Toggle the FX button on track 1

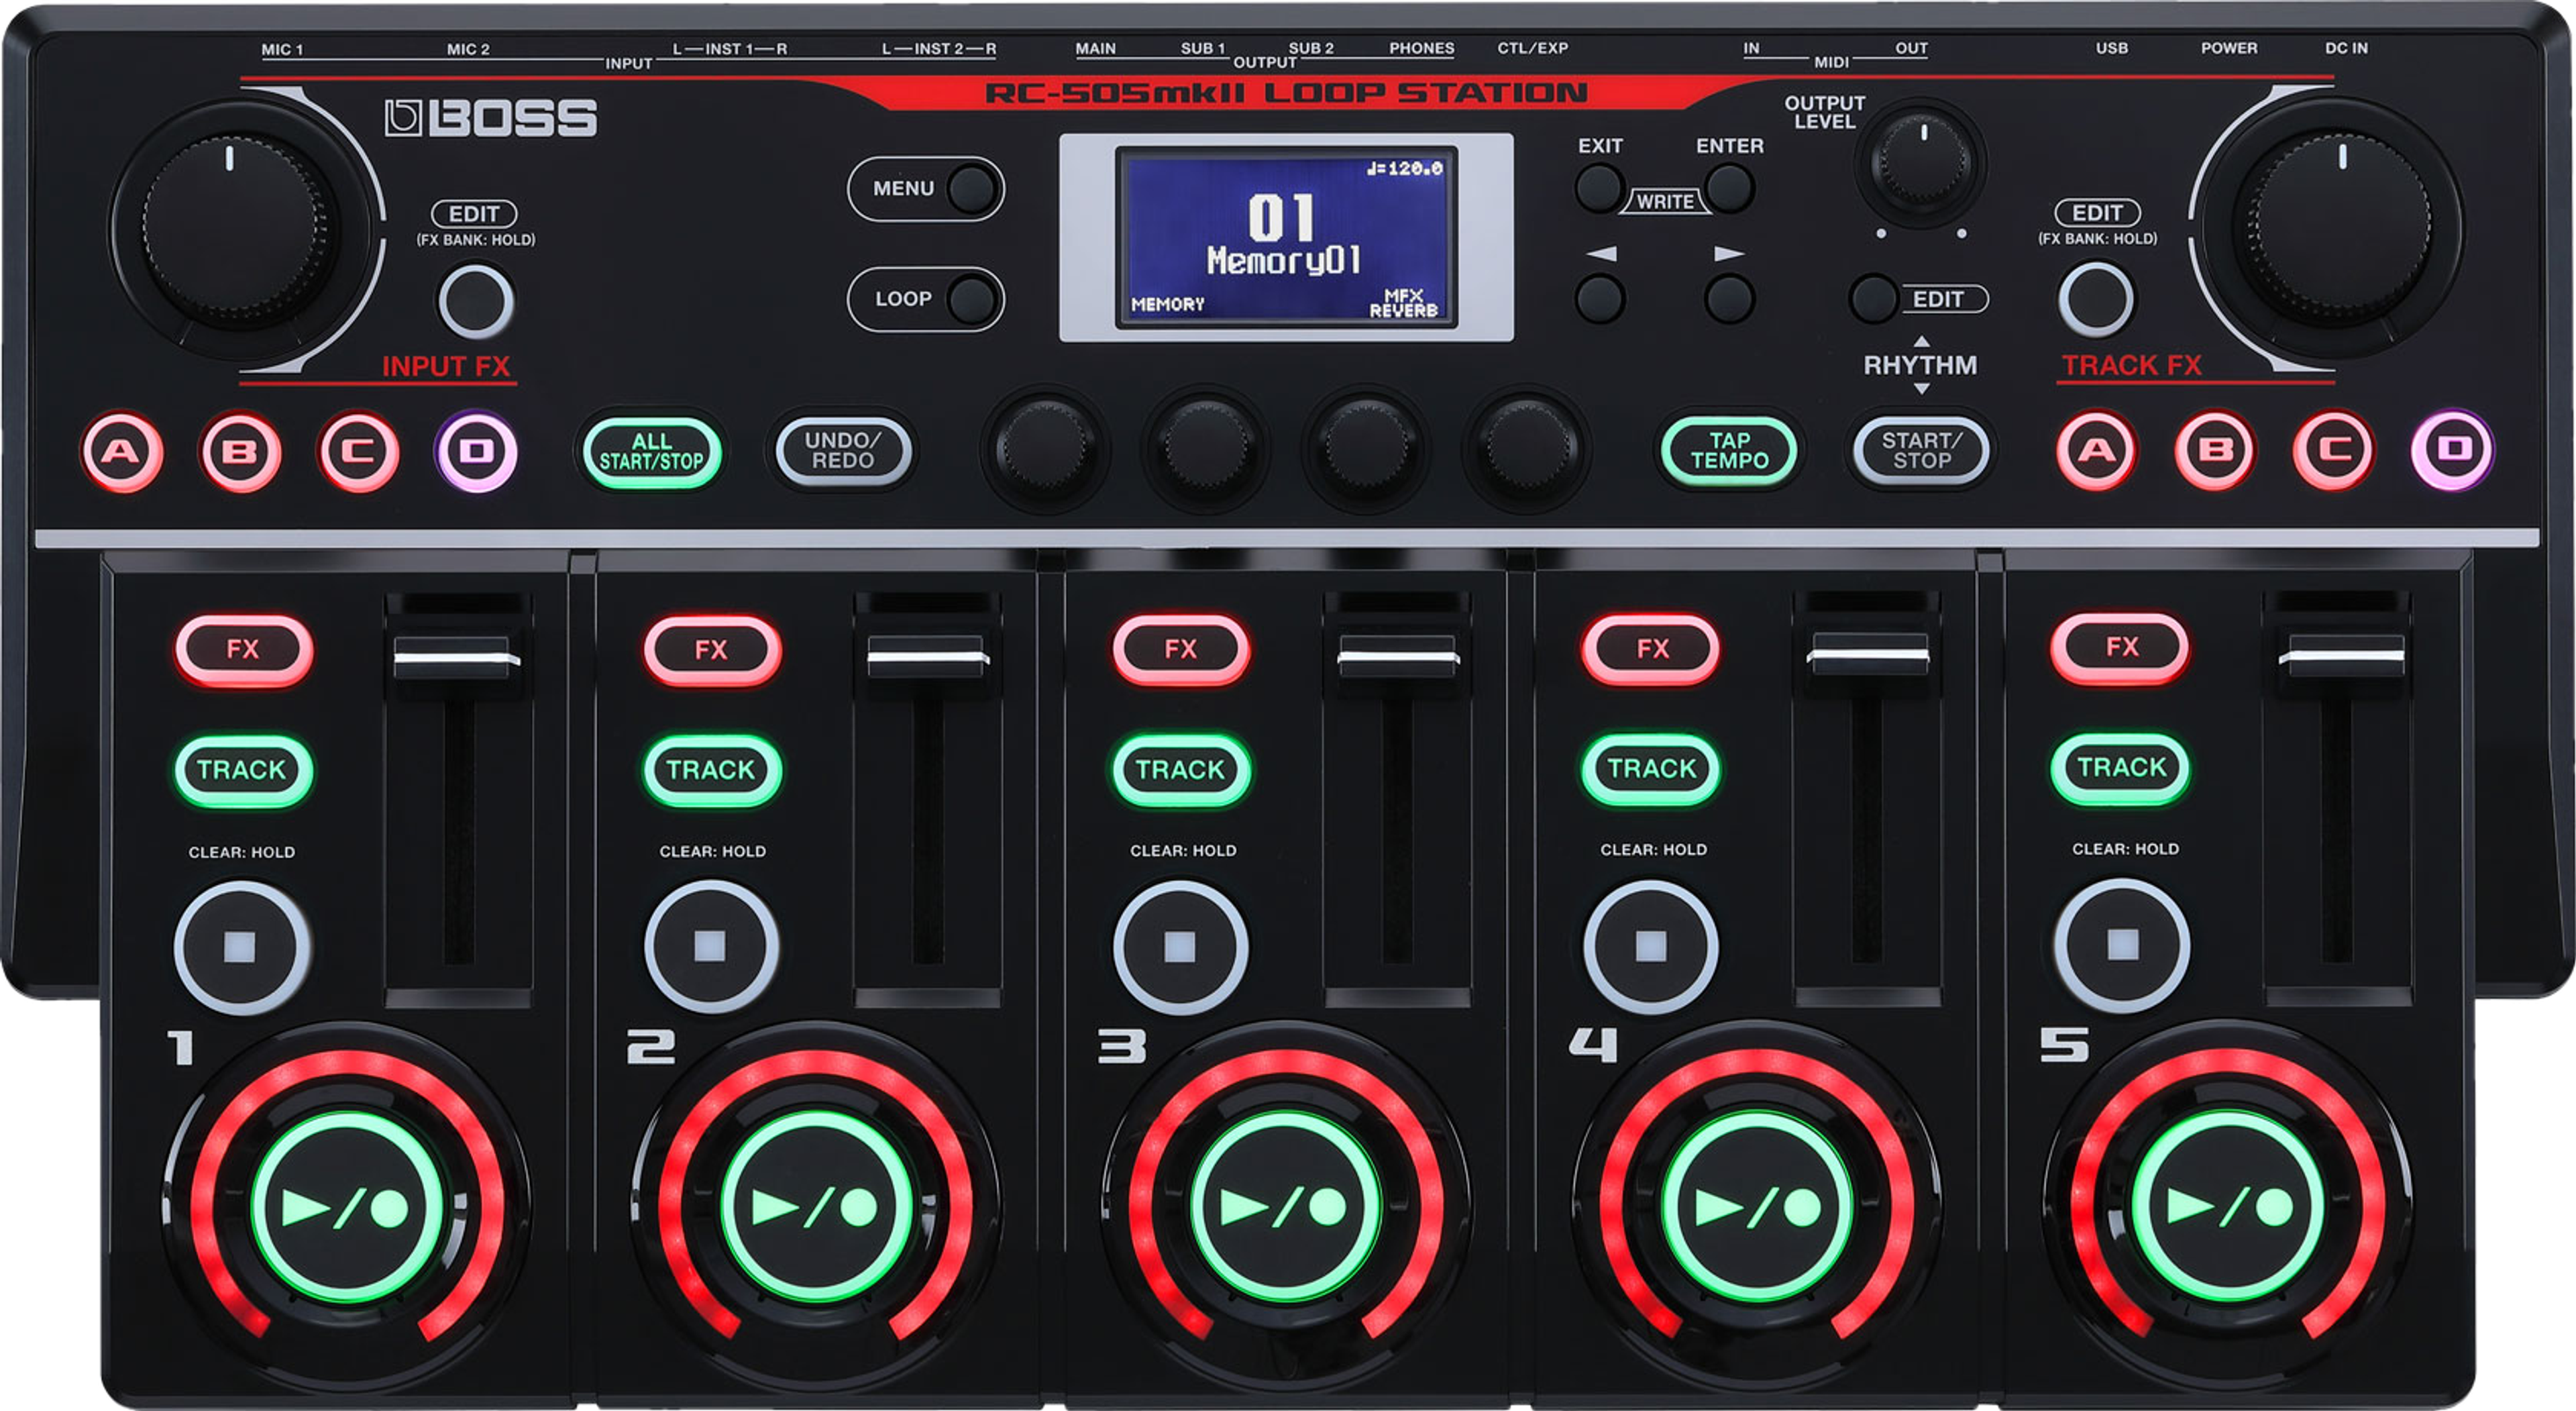pos(243,650)
